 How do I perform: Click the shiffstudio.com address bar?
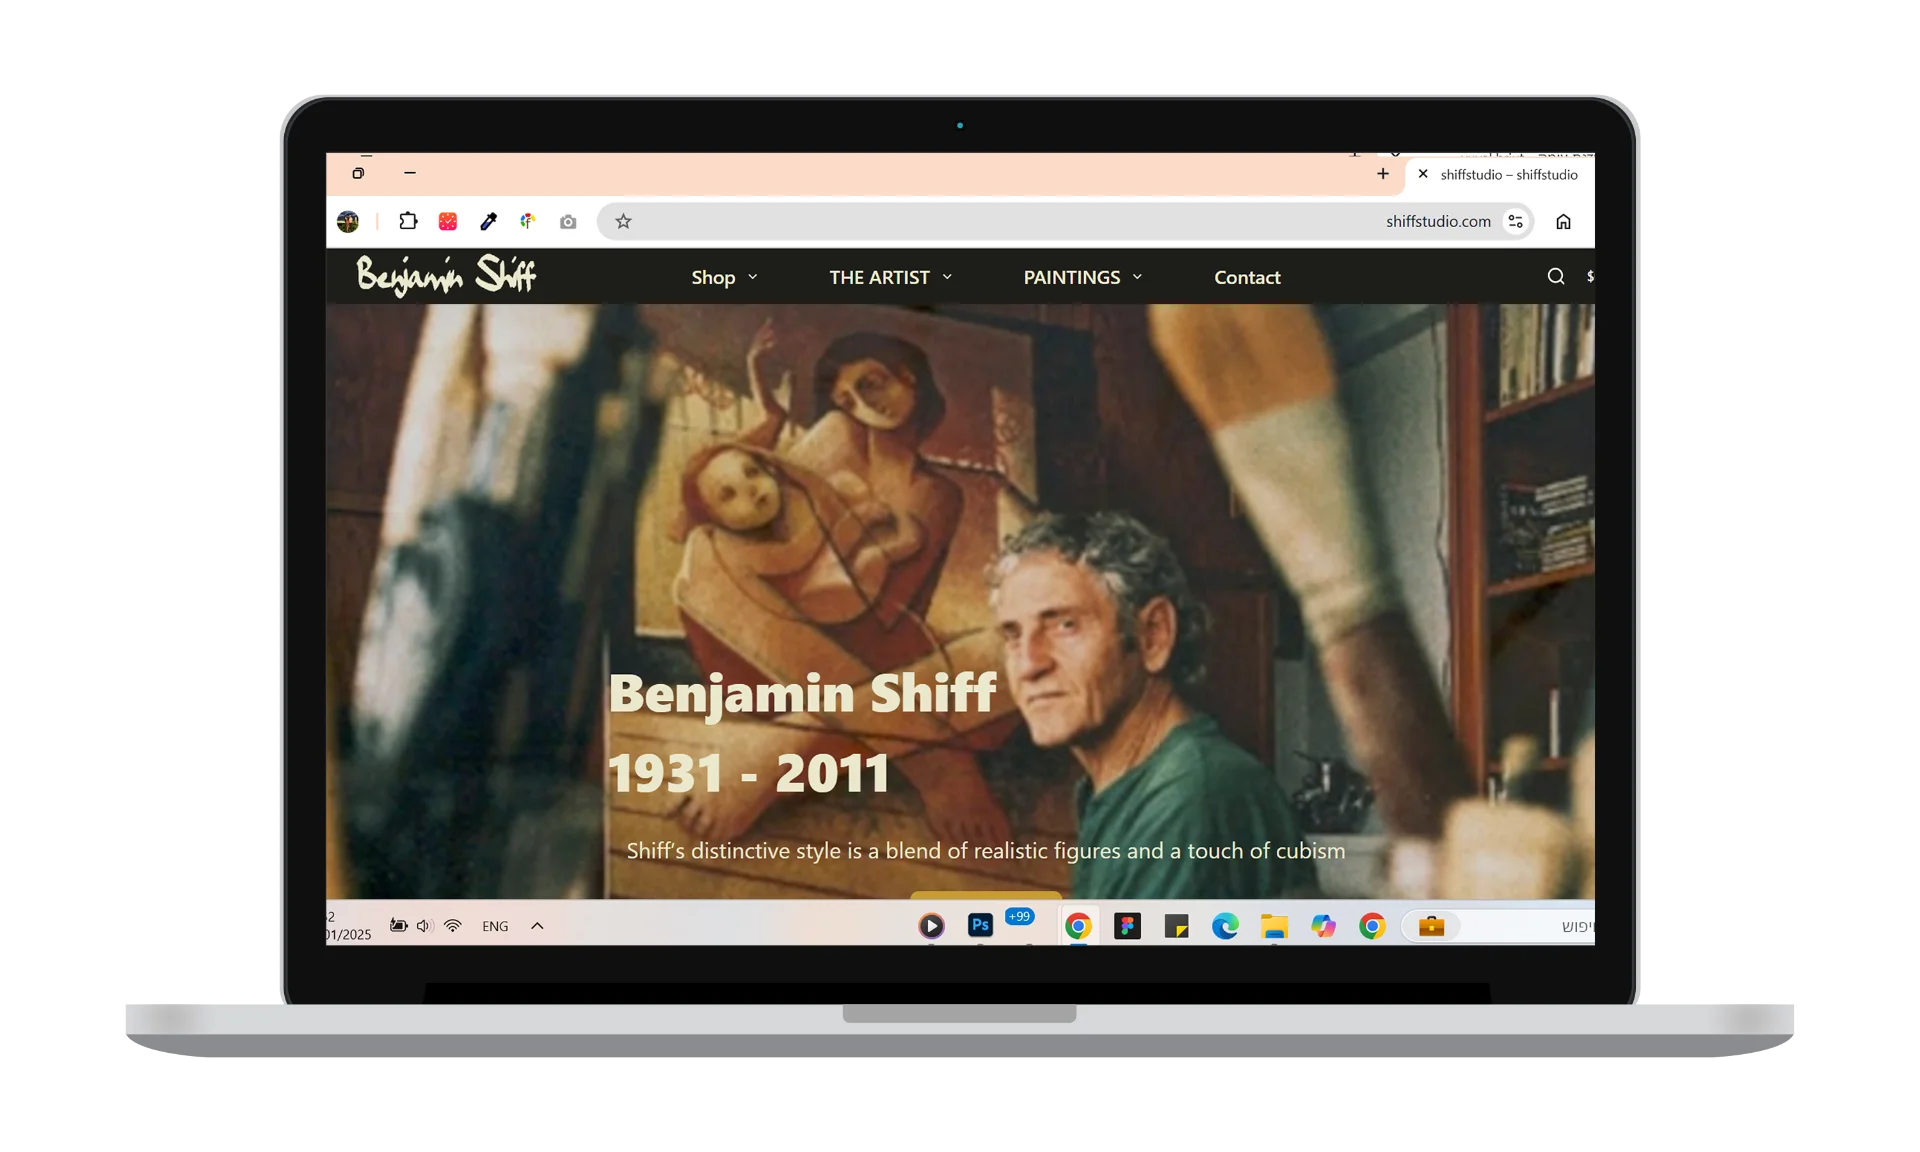click(x=1065, y=221)
